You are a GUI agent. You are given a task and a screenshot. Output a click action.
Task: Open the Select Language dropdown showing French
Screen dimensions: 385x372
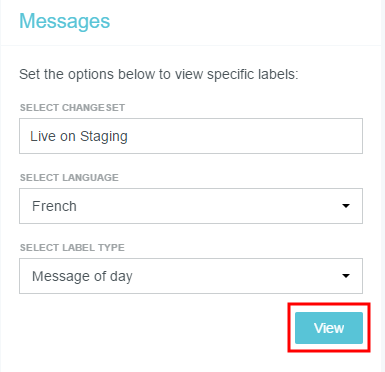[191, 206]
